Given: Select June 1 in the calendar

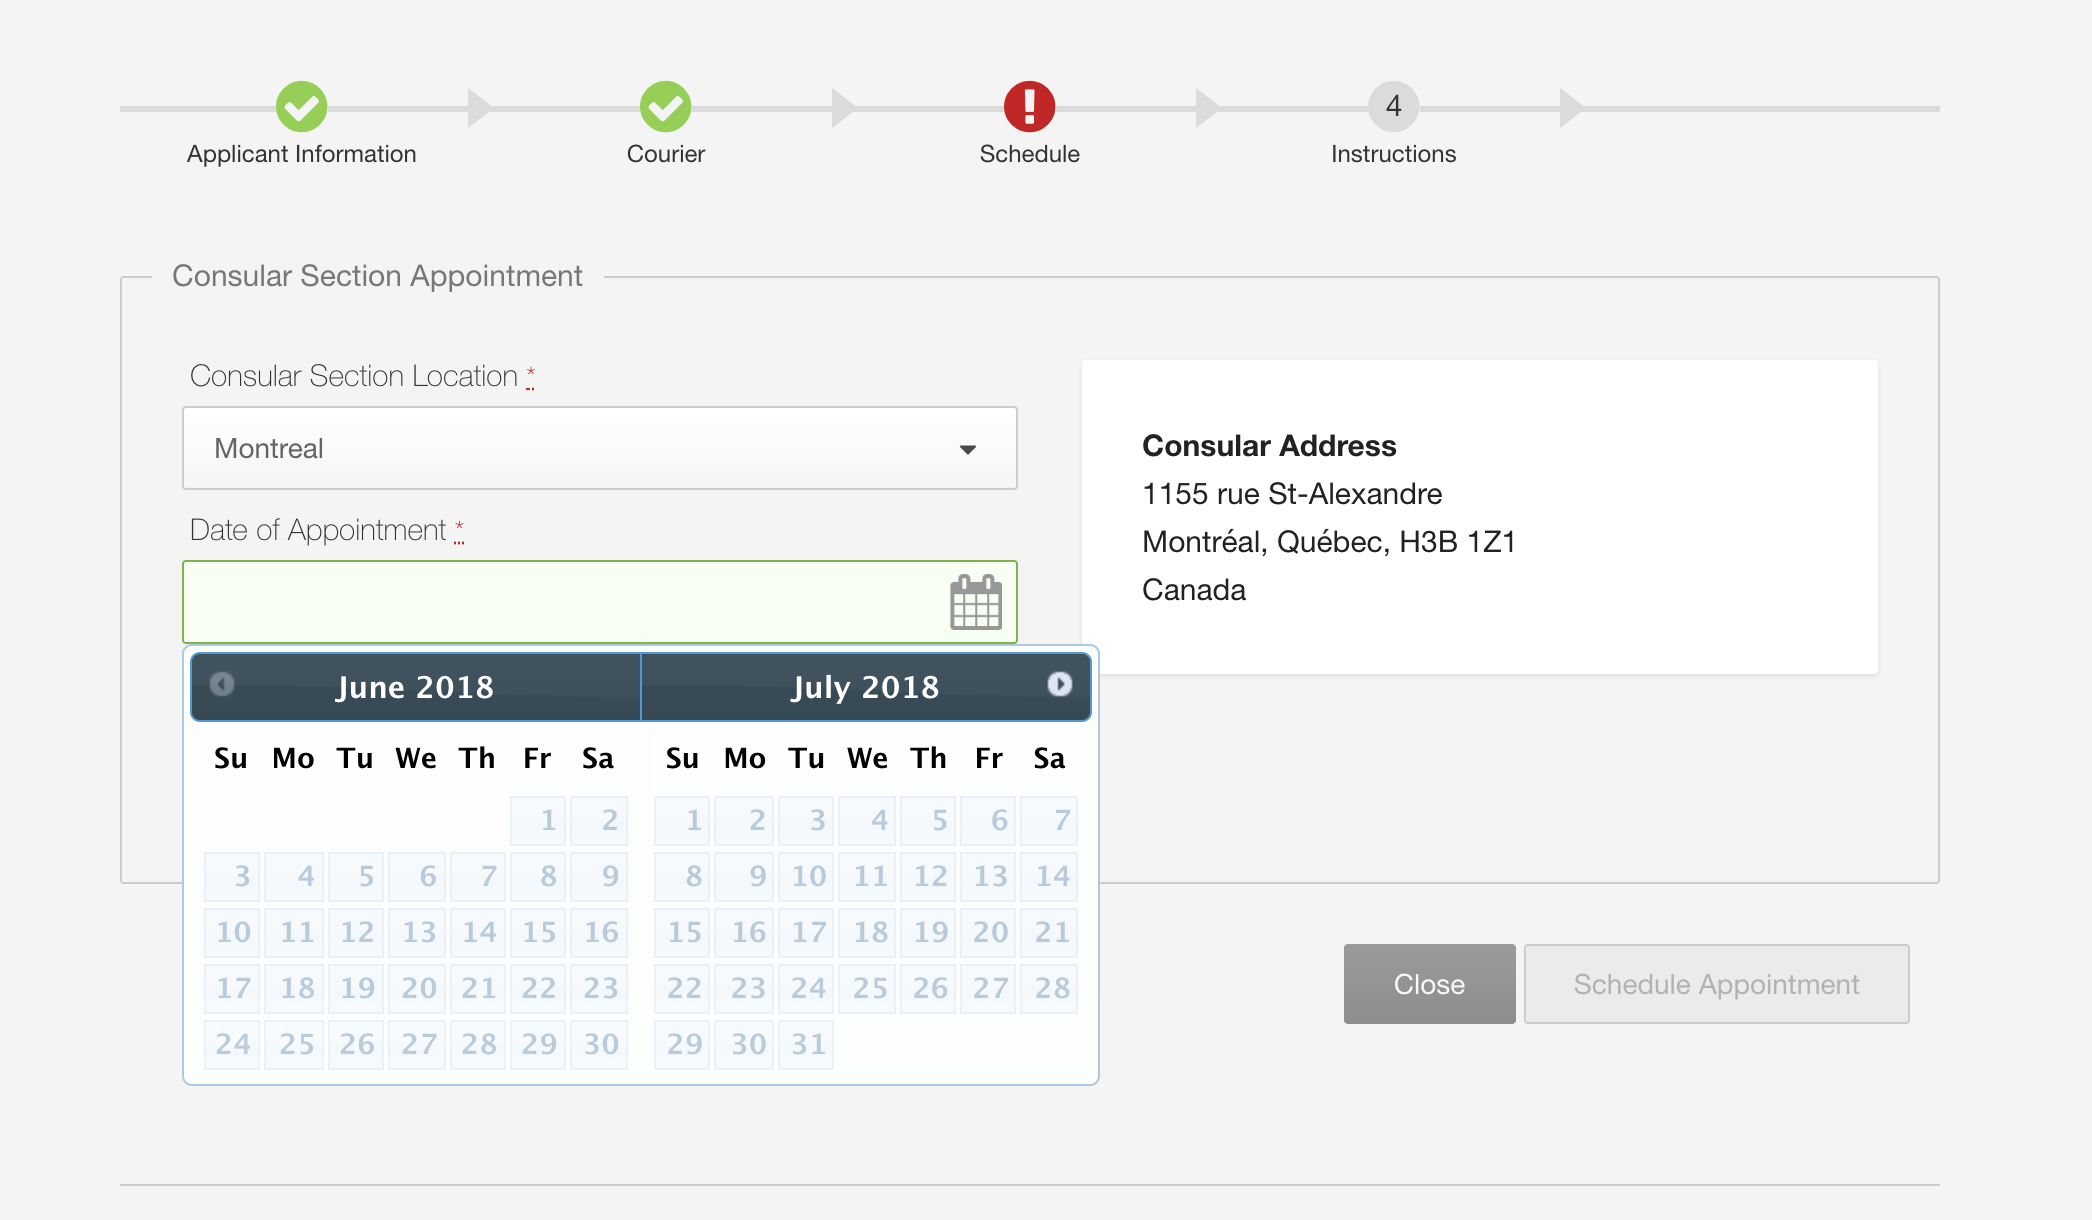Looking at the screenshot, I should click(538, 820).
